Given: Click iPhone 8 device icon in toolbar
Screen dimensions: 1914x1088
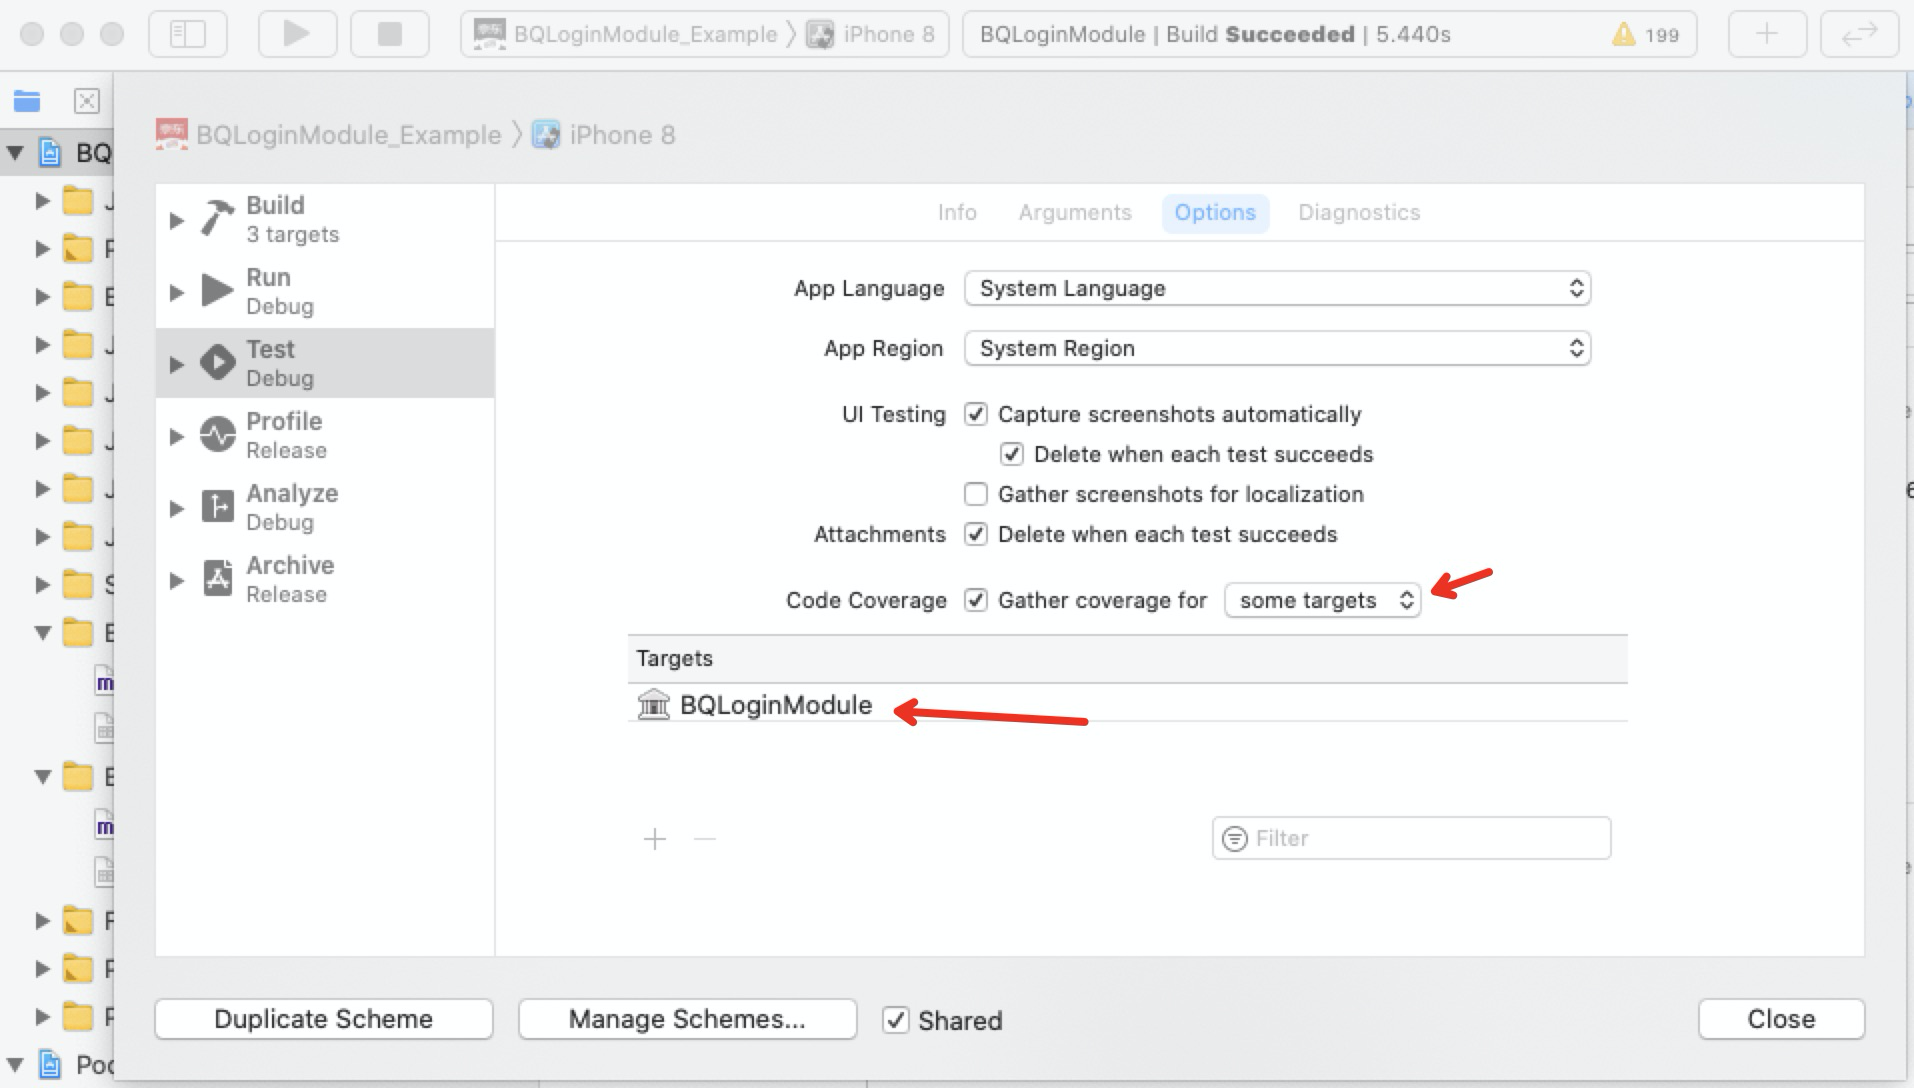Looking at the screenshot, I should (820, 34).
